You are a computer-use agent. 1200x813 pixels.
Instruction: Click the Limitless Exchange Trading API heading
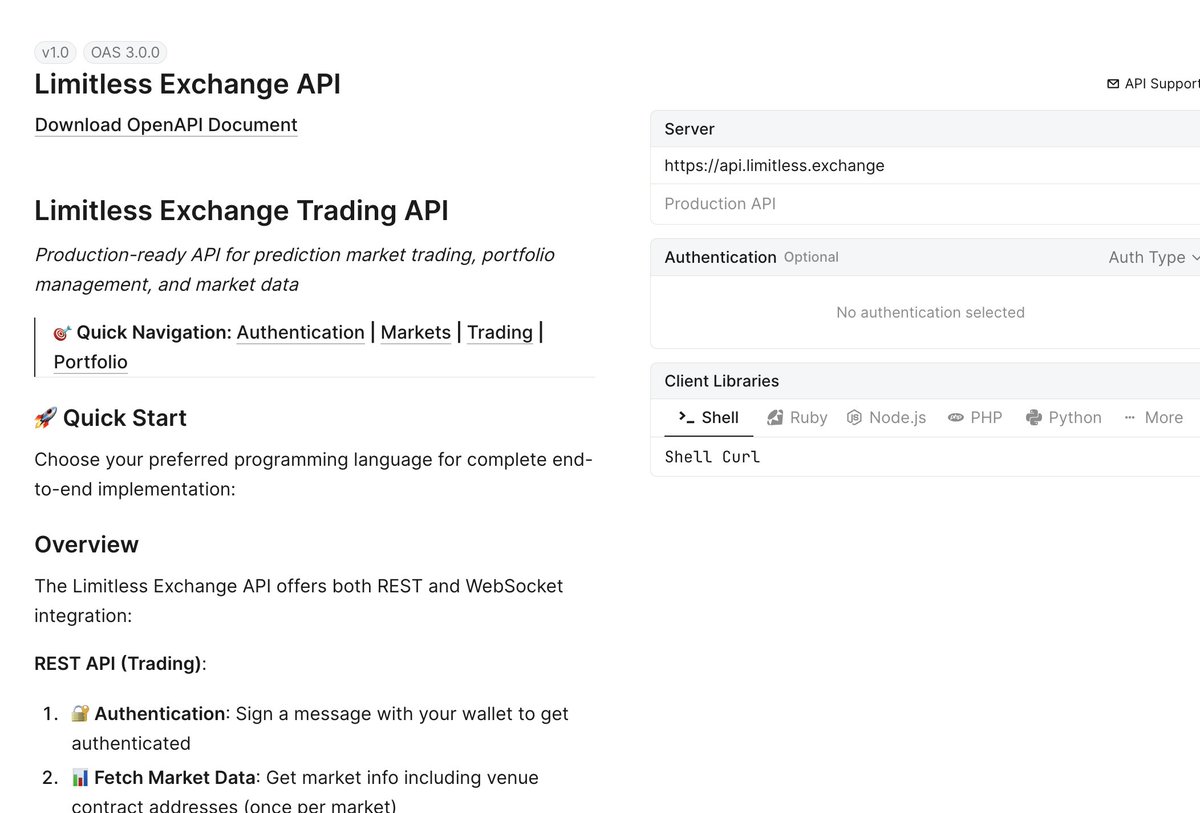(x=241, y=211)
